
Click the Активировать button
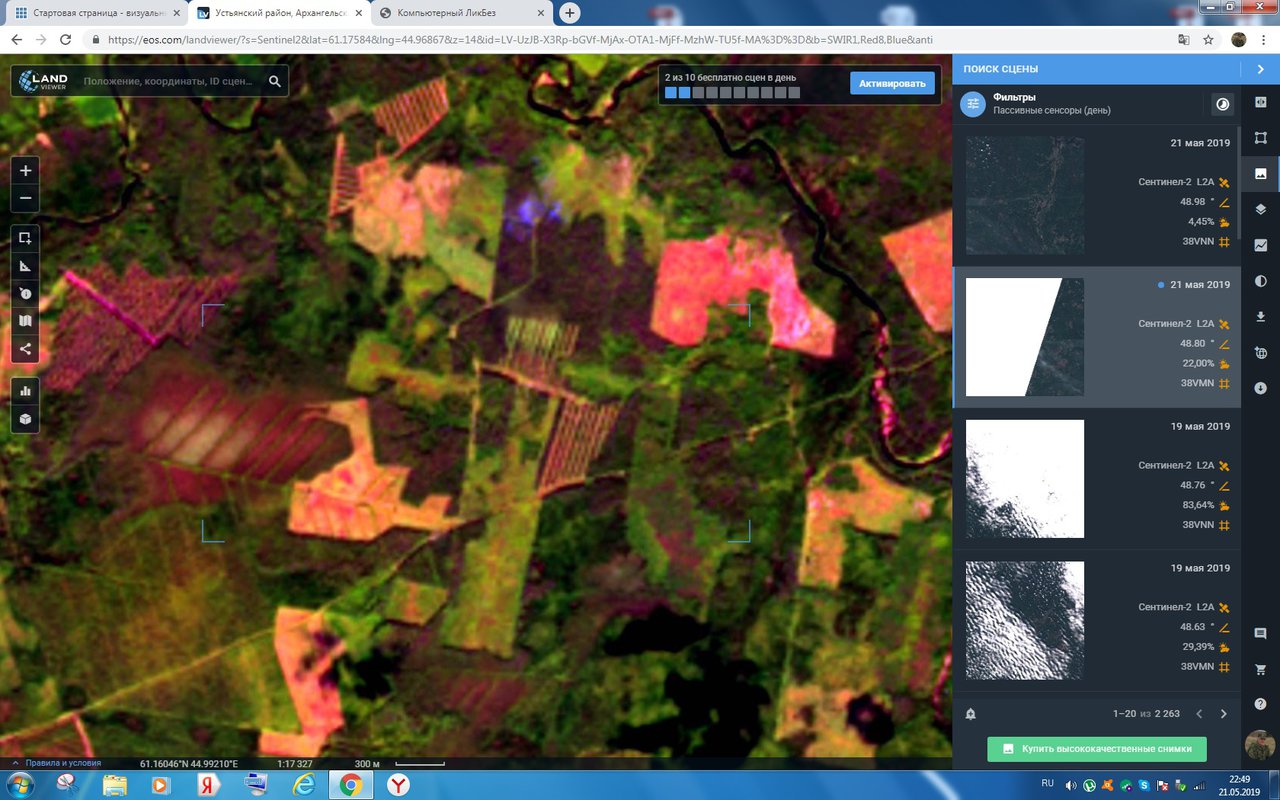892,83
